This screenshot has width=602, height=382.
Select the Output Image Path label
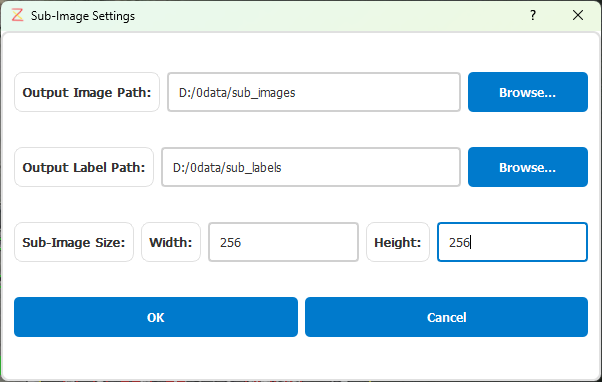tap(87, 92)
